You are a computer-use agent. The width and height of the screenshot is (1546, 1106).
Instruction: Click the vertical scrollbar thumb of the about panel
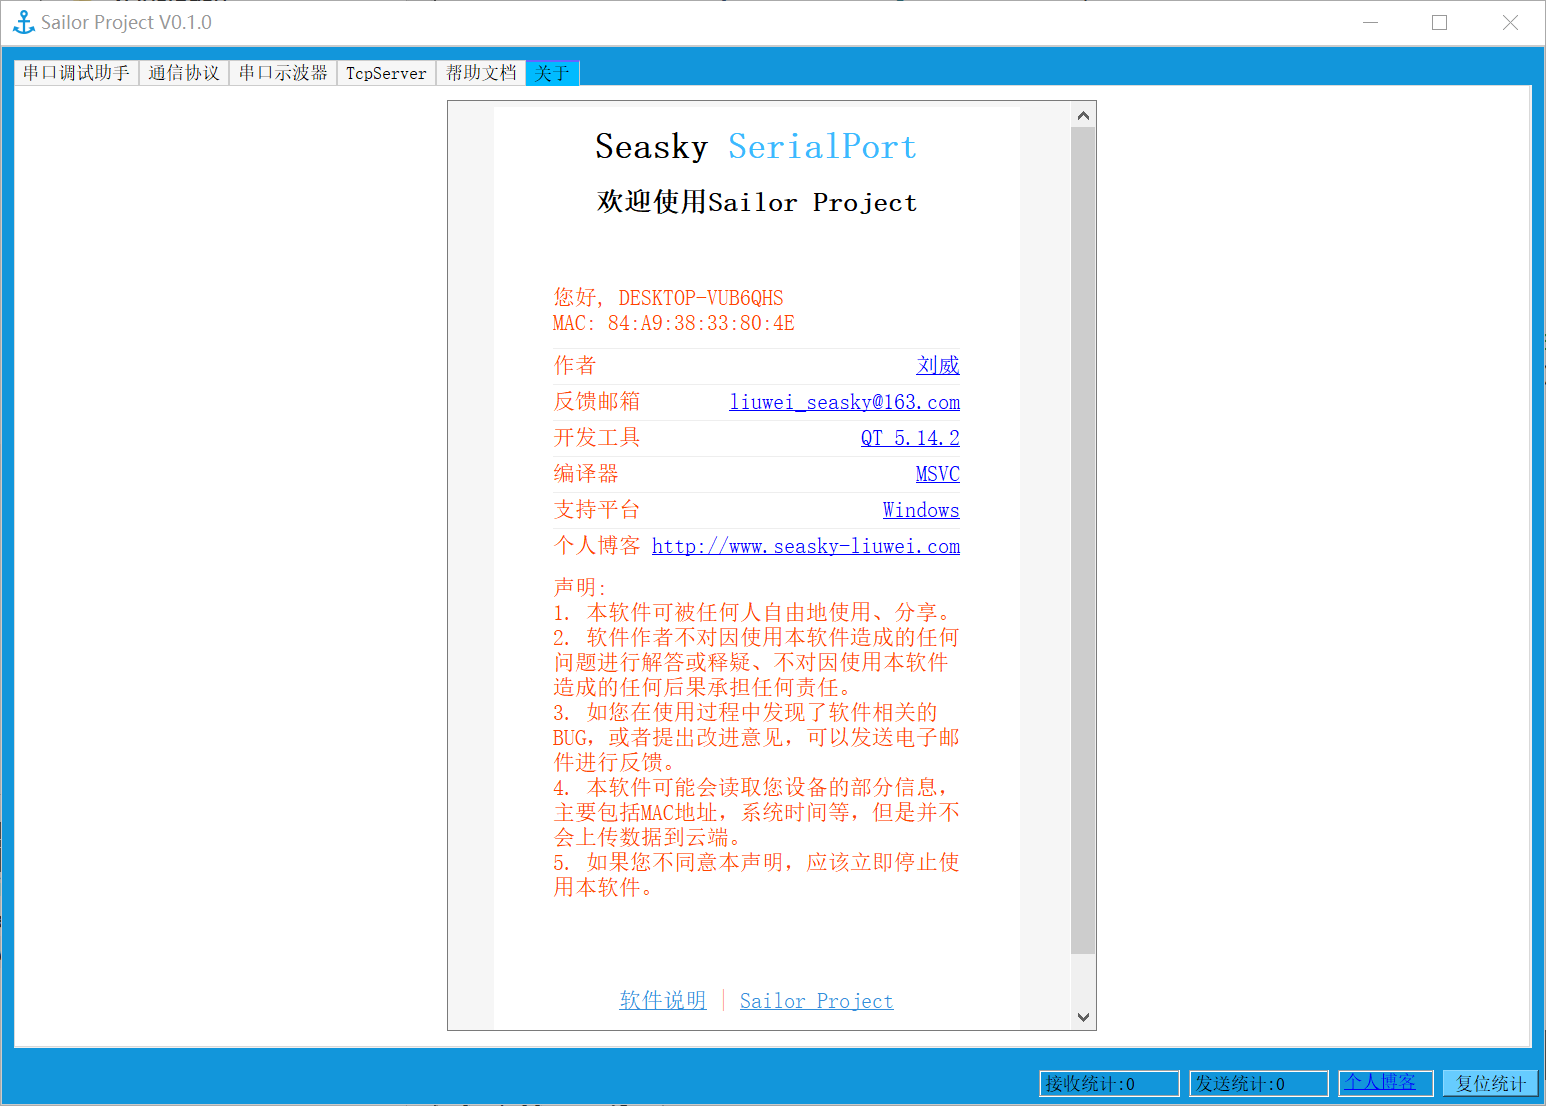coord(1083,540)
